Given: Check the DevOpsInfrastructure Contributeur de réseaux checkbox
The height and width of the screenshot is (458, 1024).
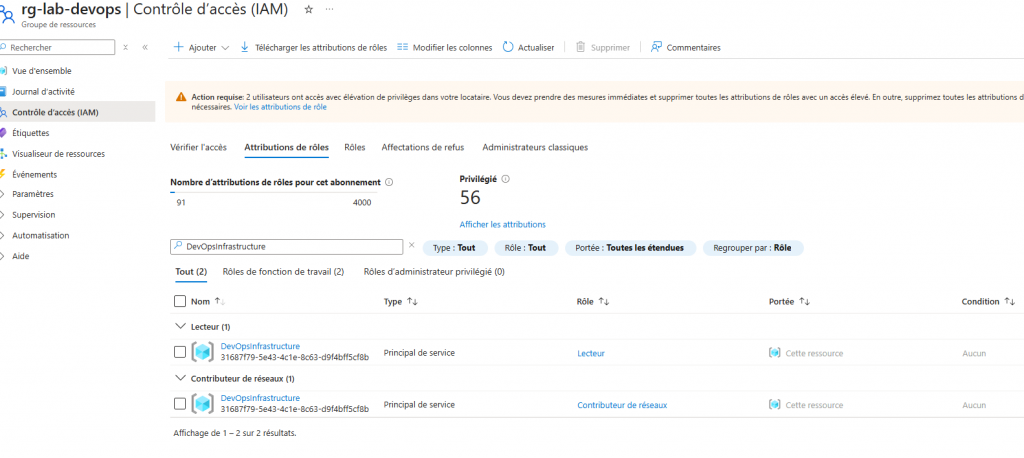Looking at the screenshot, I should point(180,404).
